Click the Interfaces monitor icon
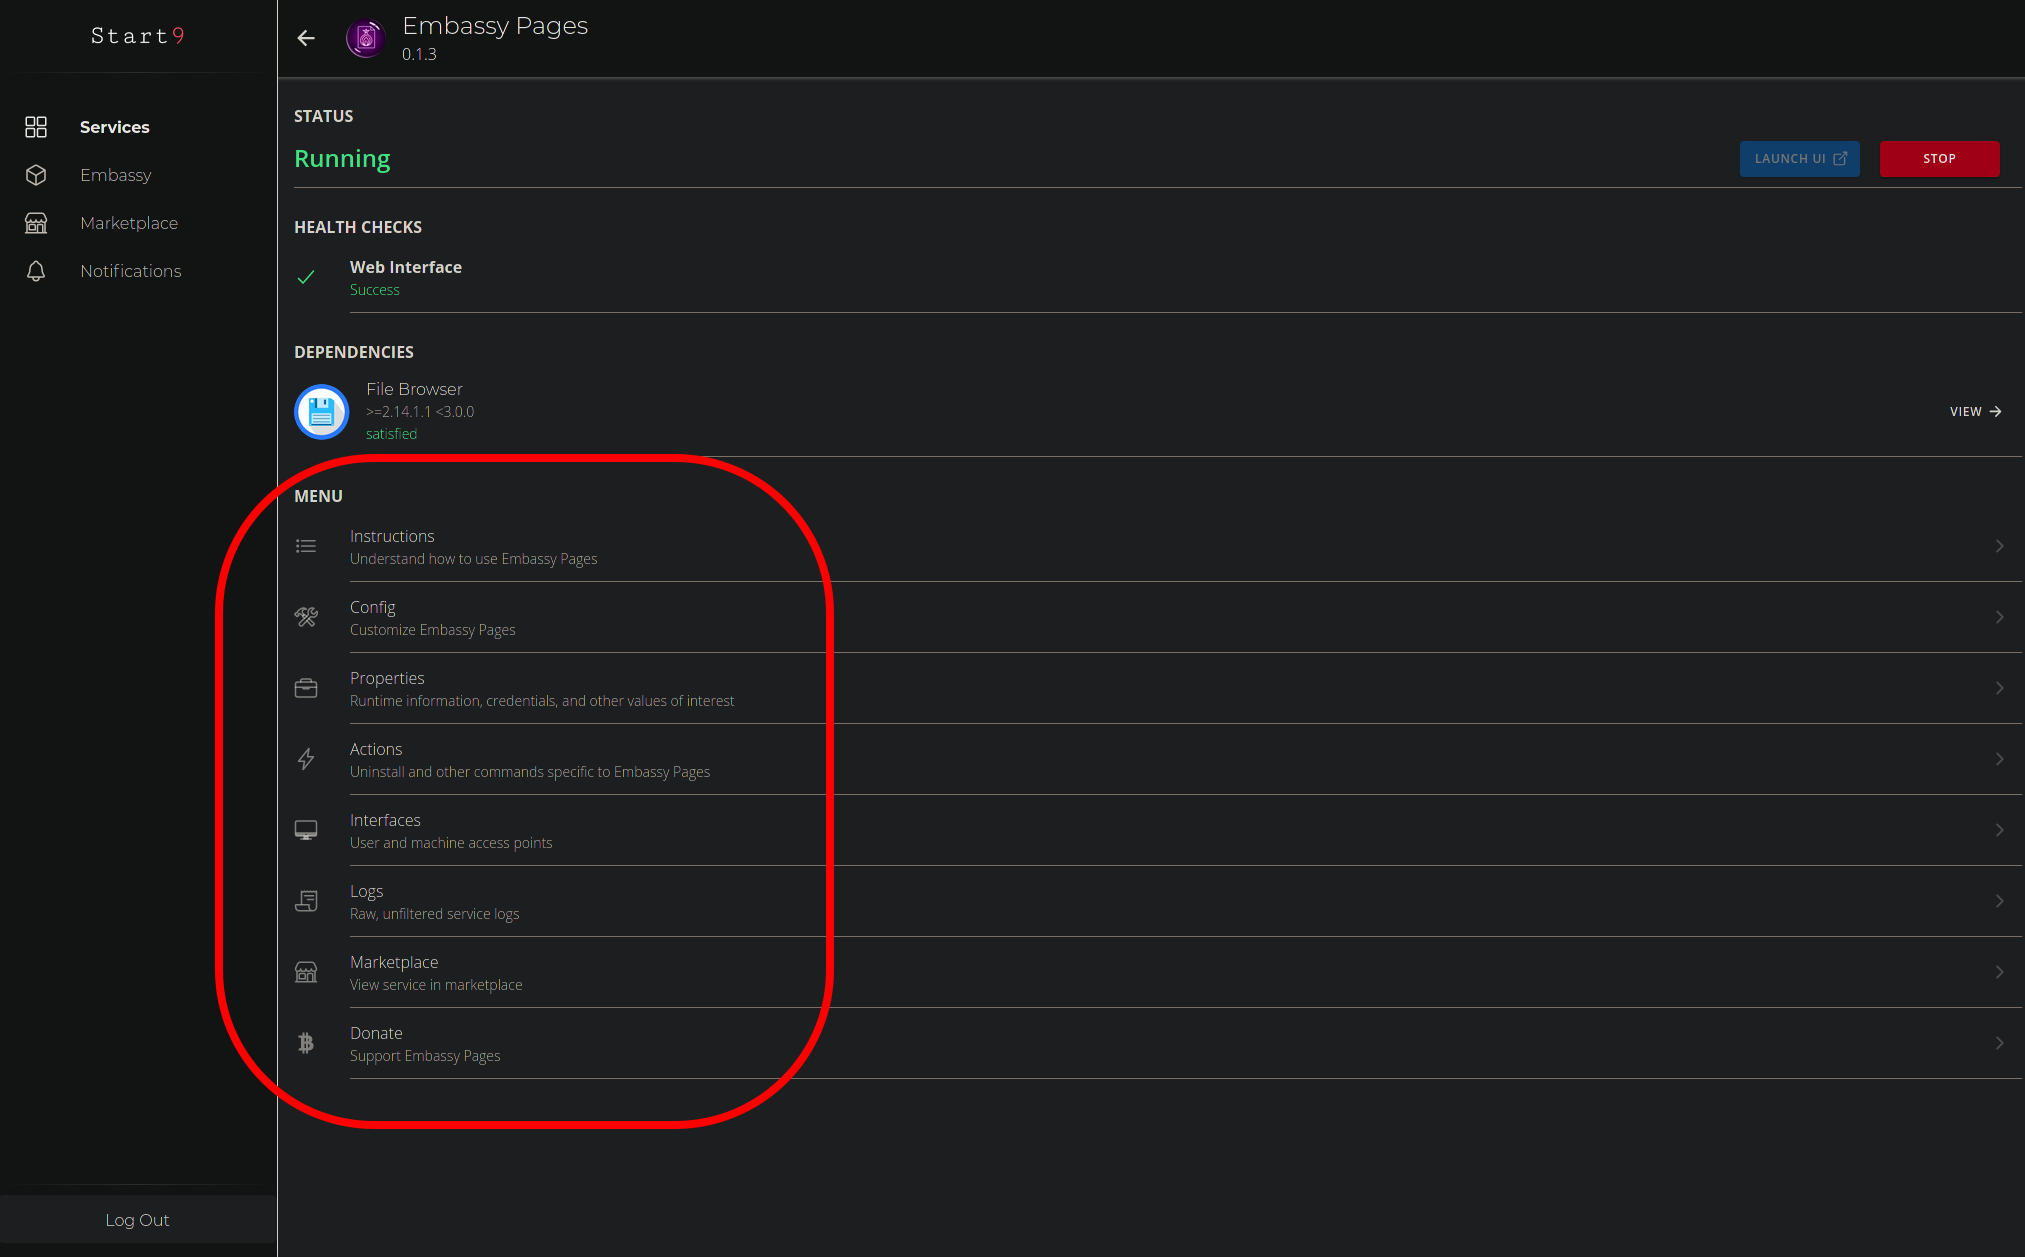Viewport: 2025px width, 1257px height. coord(306,830)
